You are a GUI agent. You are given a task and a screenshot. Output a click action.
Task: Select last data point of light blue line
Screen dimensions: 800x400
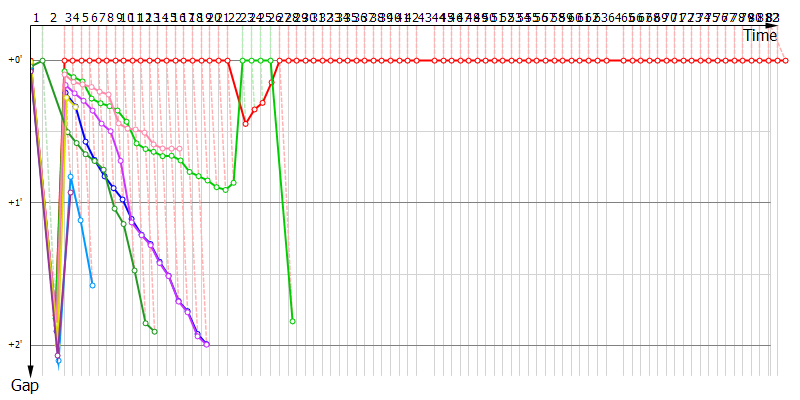pos(92,285)
